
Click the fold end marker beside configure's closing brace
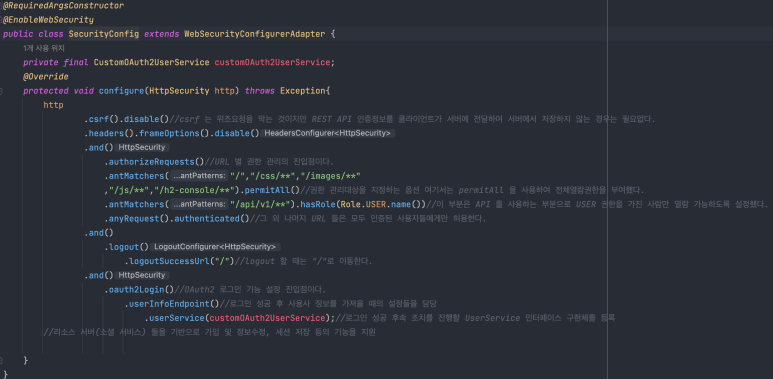[1, 361]
